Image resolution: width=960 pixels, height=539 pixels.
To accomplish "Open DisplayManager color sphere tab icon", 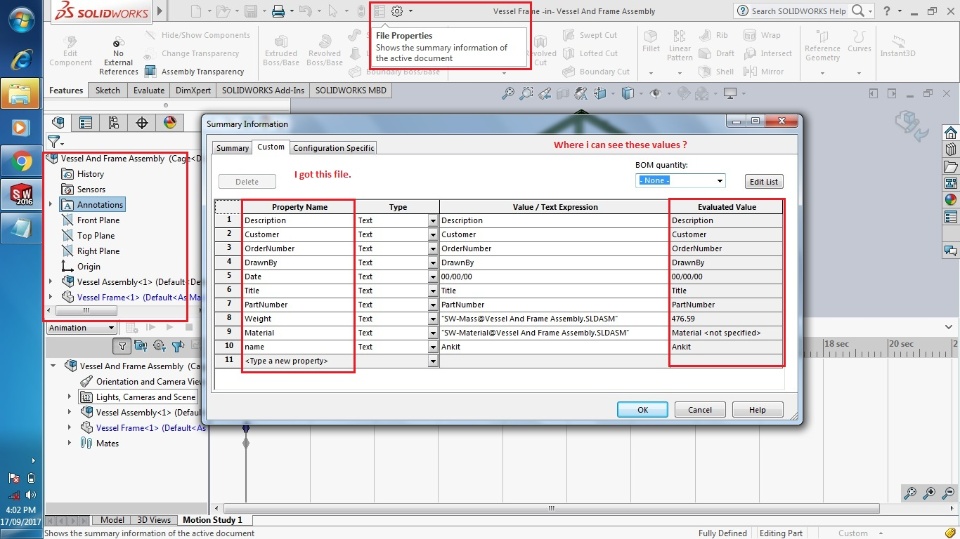I will (170, 122).
